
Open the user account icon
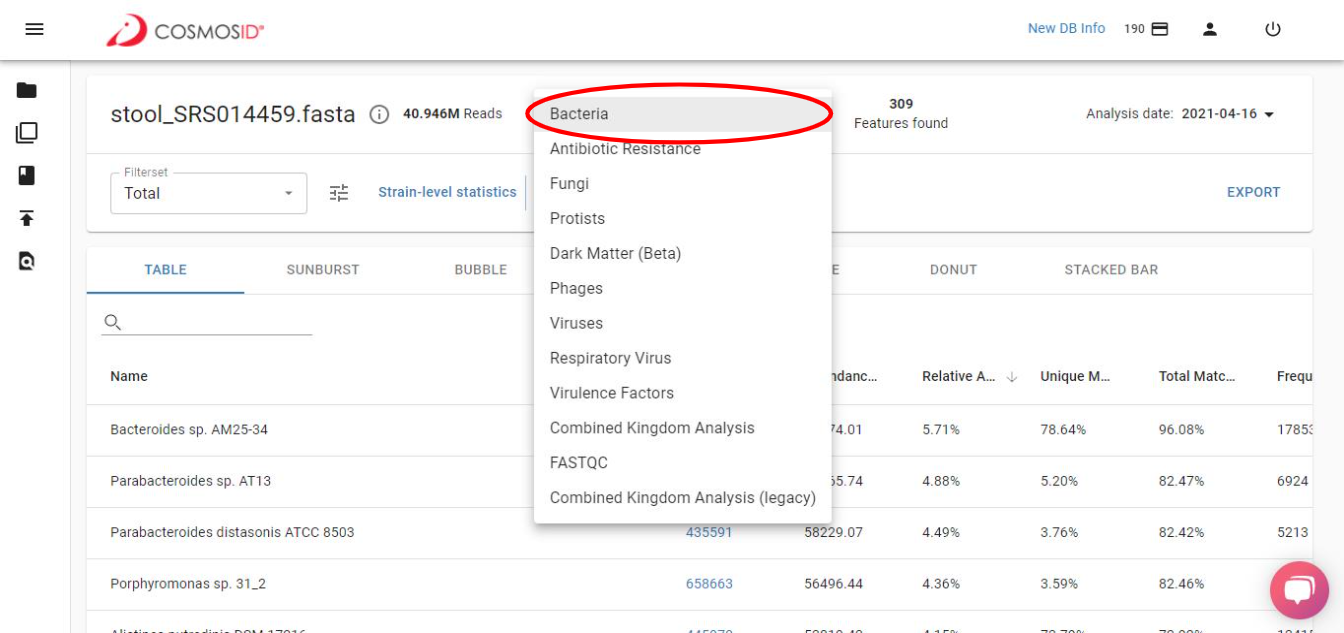(x=1210, y=29)
